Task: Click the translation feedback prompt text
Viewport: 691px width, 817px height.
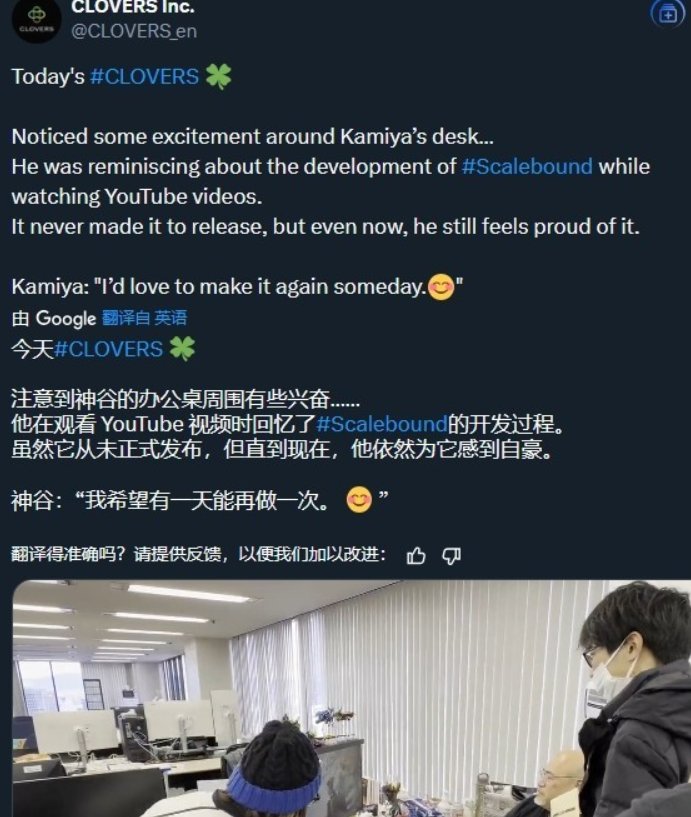Action: pyautogui.click(x=199, y=555)
